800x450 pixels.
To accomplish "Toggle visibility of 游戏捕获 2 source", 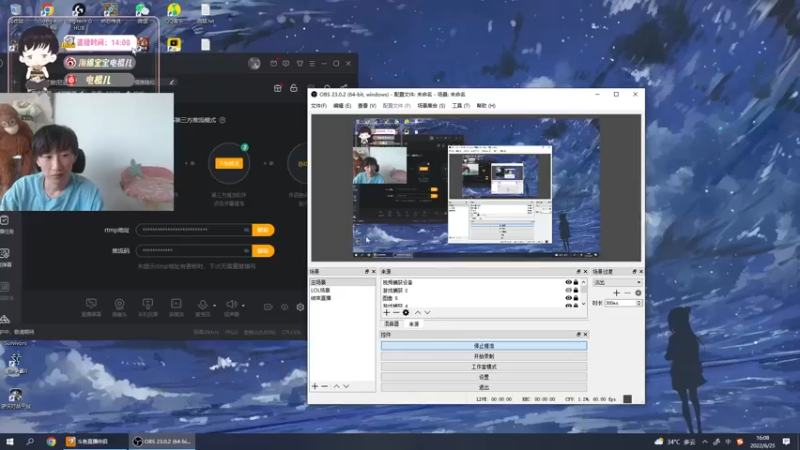I will 568,290.
